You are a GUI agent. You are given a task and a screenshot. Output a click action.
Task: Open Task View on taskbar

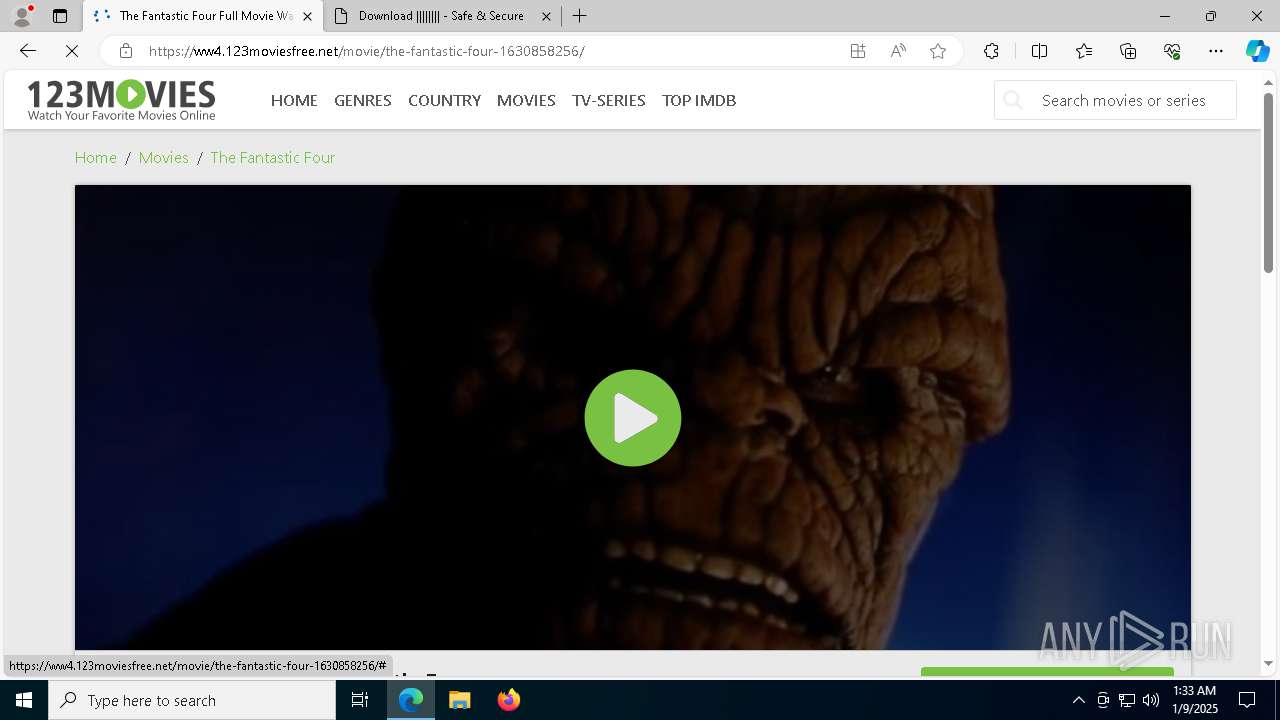360,700
